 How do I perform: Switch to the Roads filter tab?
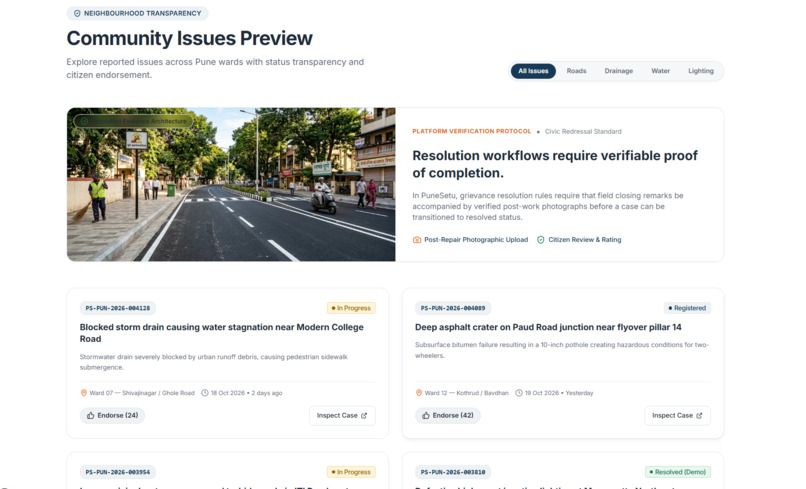[x=576, y=71]
